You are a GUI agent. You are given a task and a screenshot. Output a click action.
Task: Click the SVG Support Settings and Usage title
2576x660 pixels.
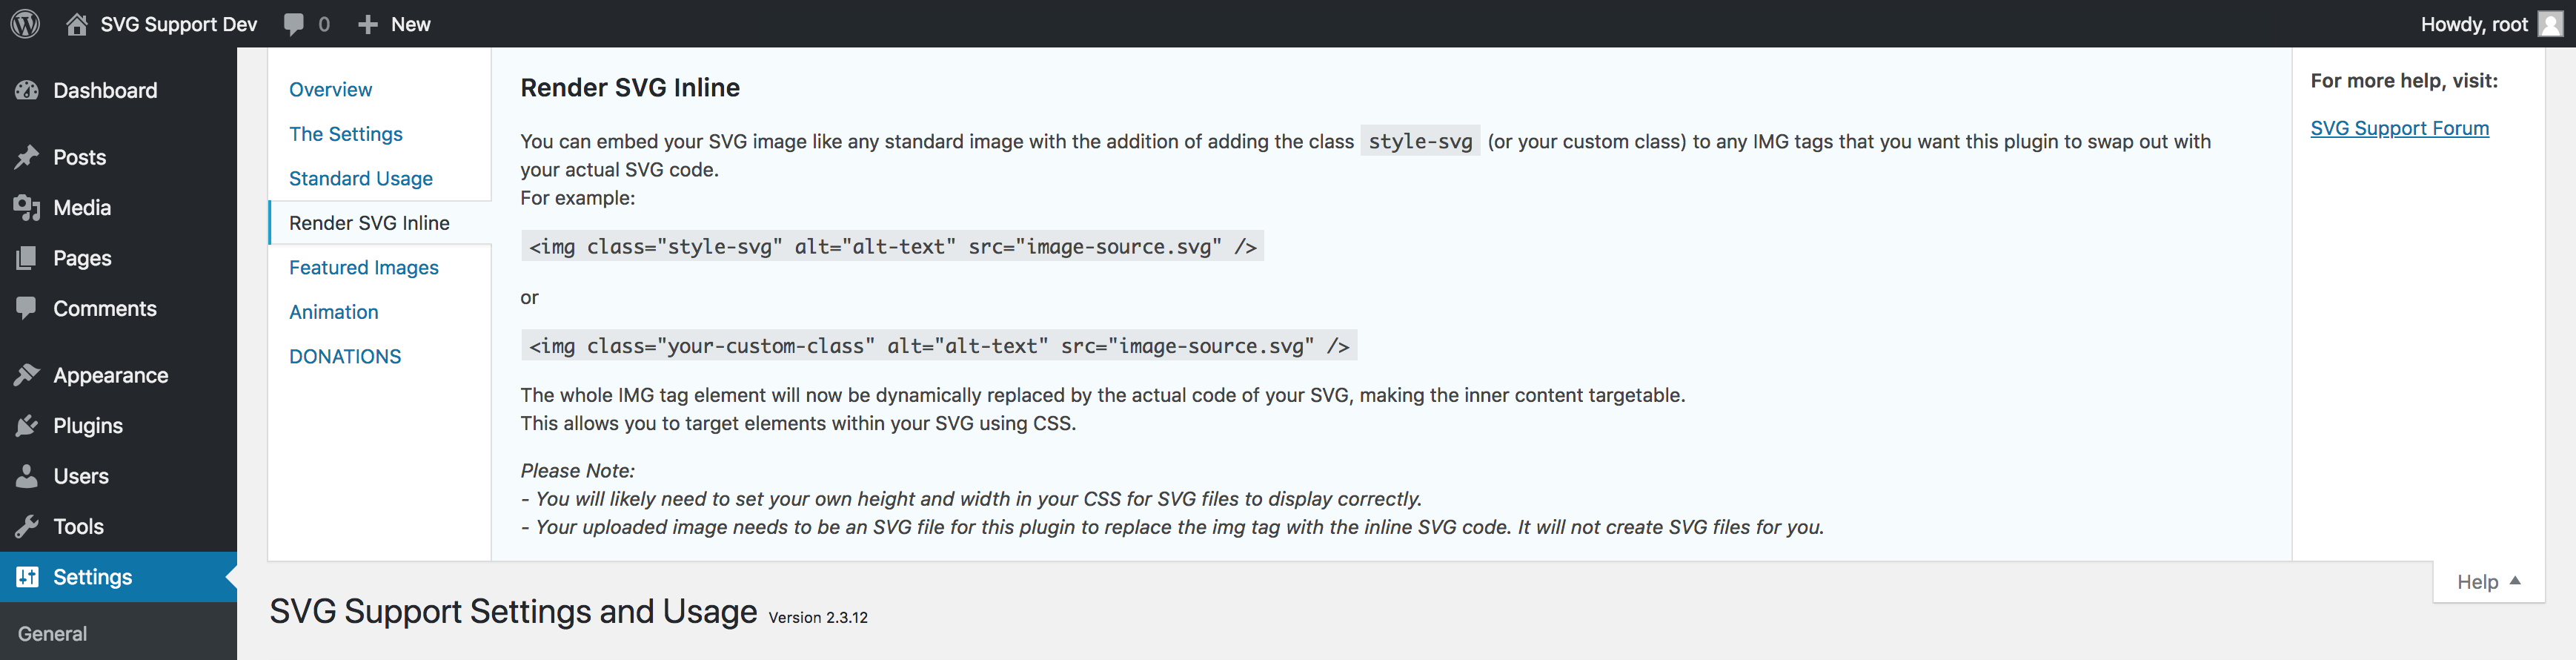[x=513, y=611]
